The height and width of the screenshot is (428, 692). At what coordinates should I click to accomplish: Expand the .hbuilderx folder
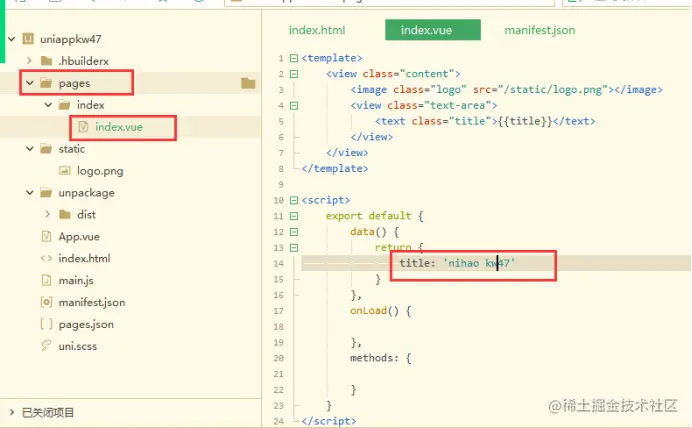29,60
